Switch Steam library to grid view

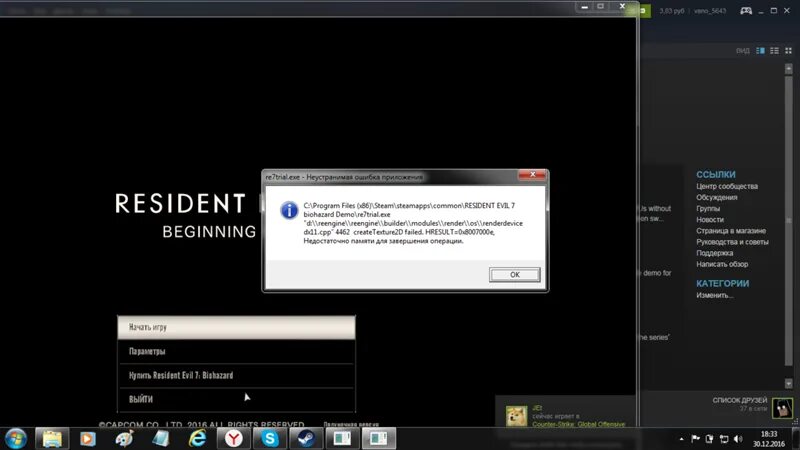pyautogui.click(x=788, y=51)
